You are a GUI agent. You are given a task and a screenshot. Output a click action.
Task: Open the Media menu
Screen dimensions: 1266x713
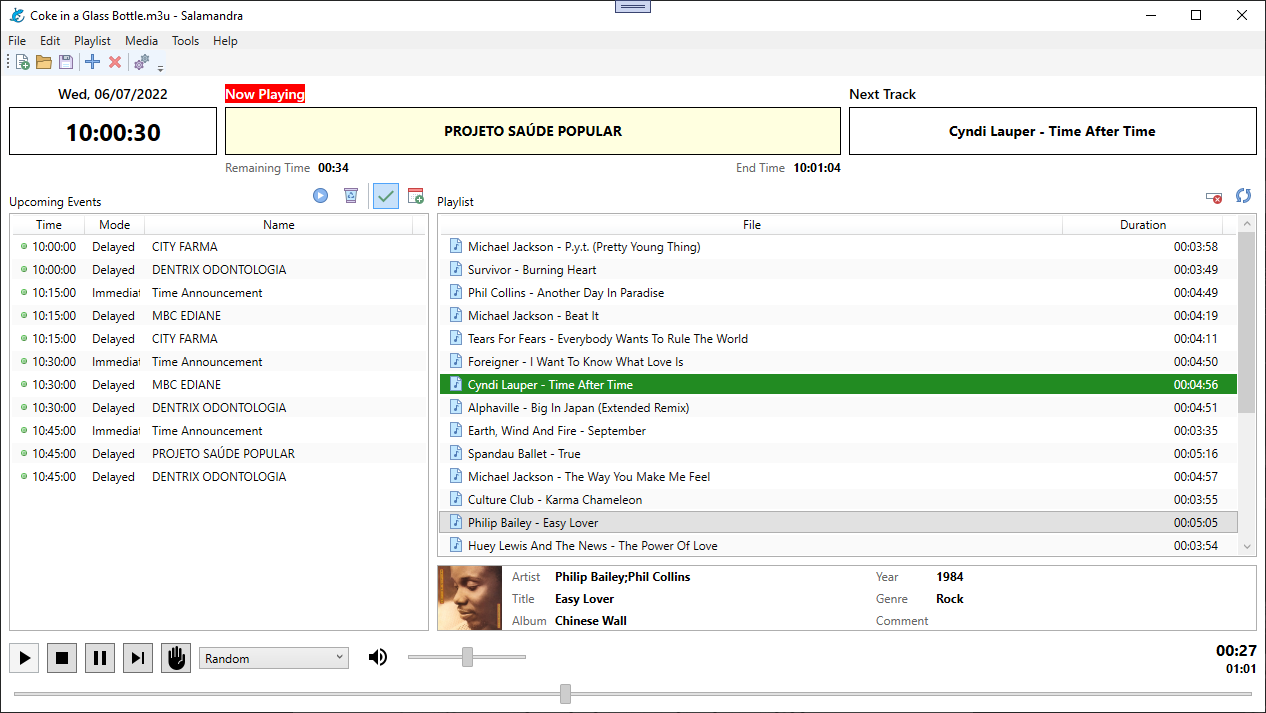pos(141,41)
